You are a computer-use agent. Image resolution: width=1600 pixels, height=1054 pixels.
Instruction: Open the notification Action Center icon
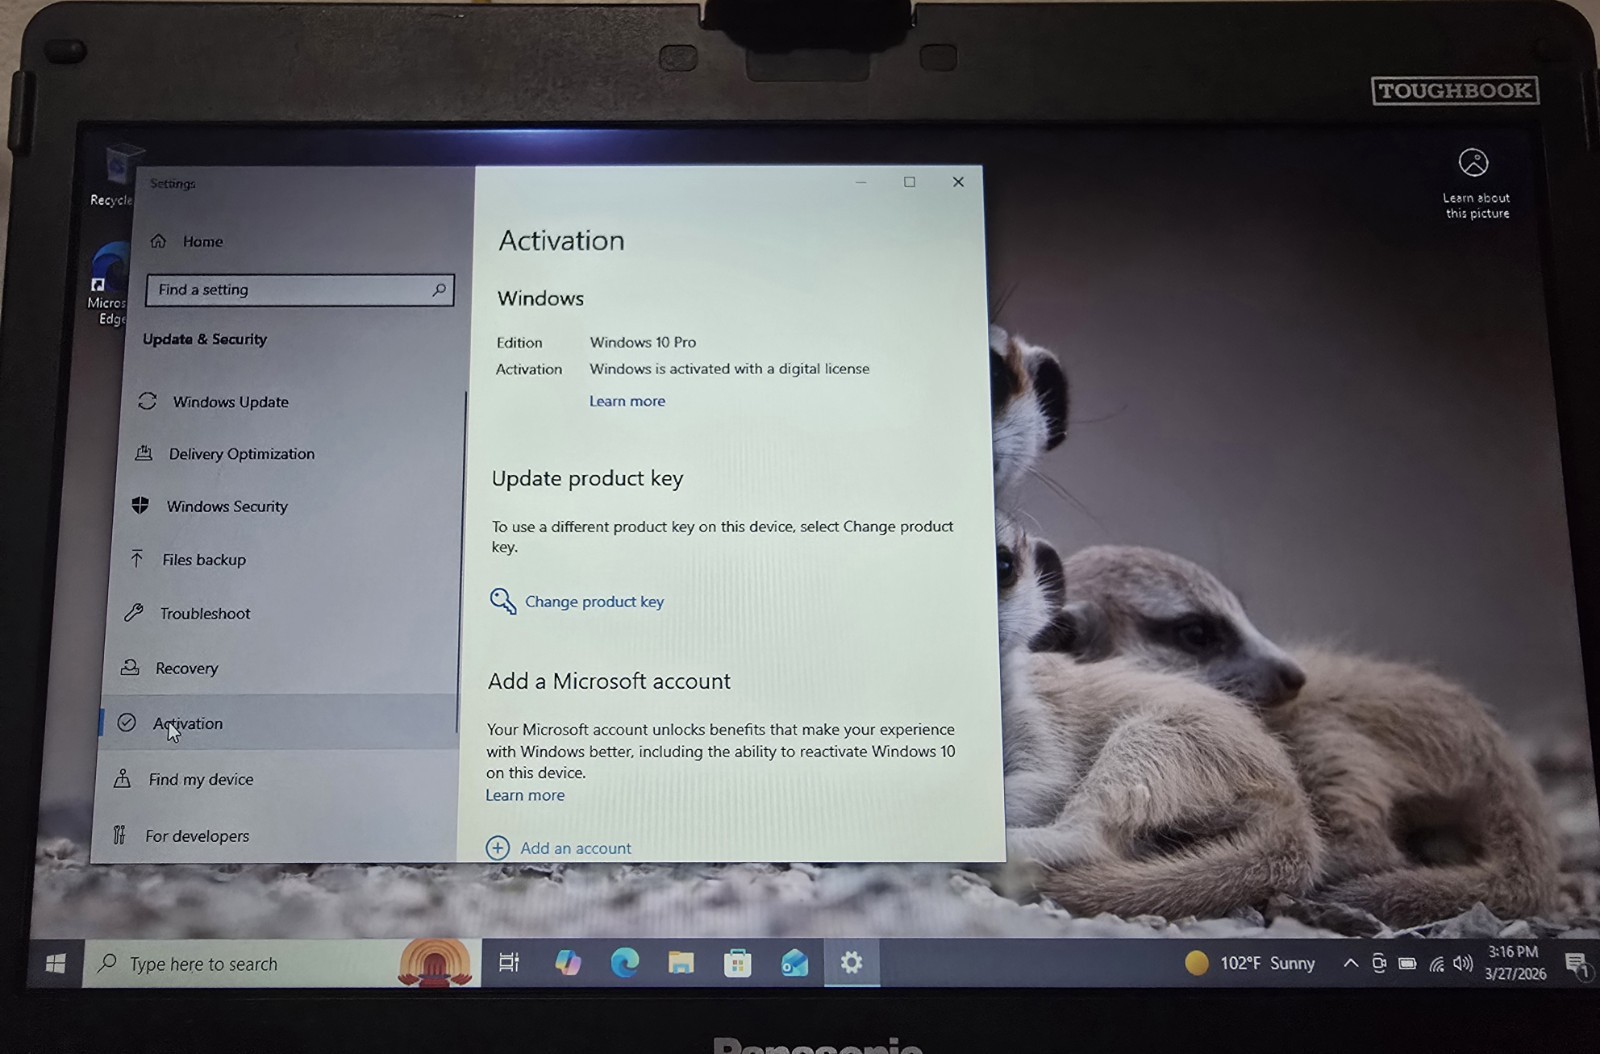tap(1577, 965)
